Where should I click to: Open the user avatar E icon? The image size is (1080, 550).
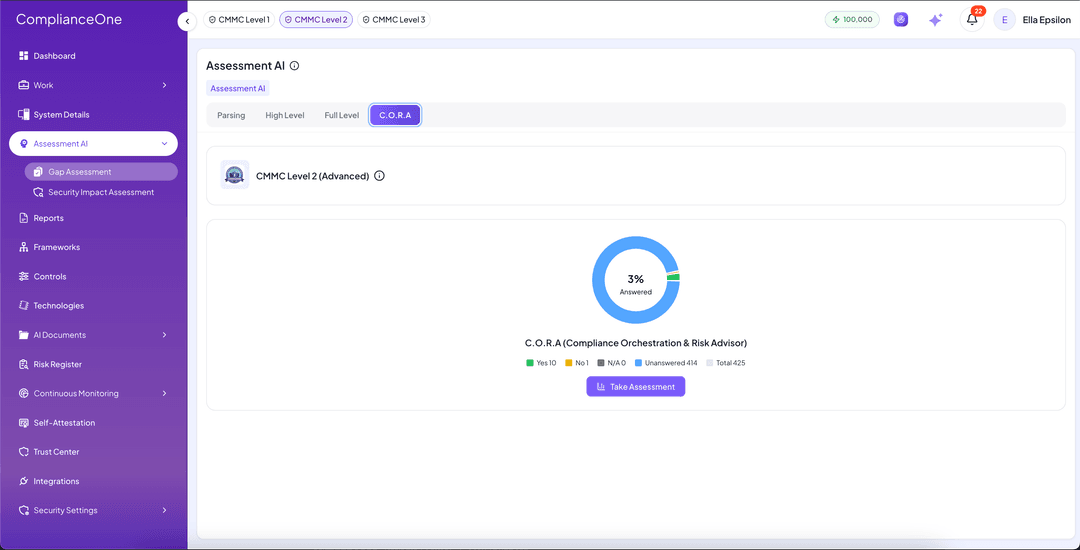[1004, 20]
